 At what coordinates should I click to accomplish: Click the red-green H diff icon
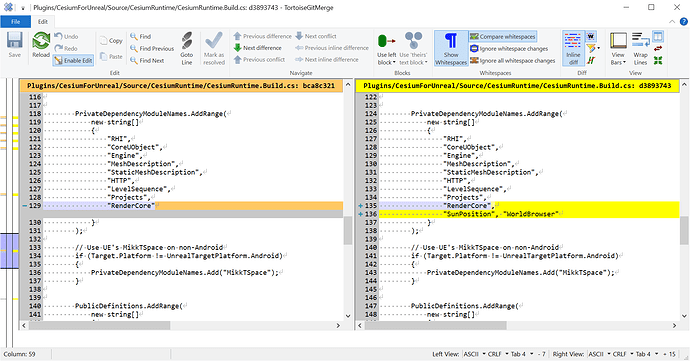click(591, 60)
